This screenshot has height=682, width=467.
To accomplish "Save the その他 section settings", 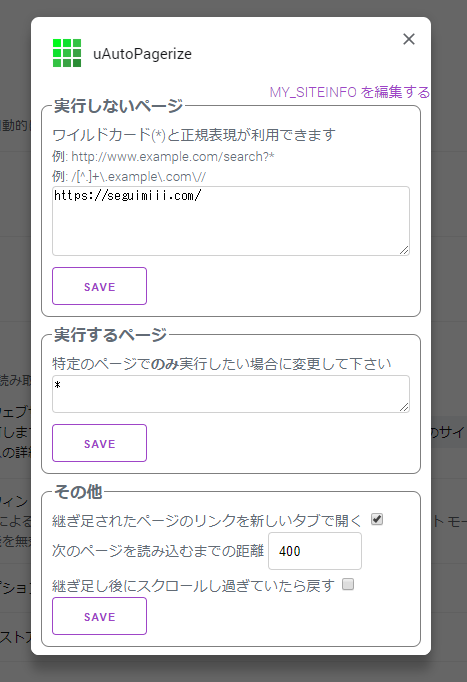I will click(100, 616).
